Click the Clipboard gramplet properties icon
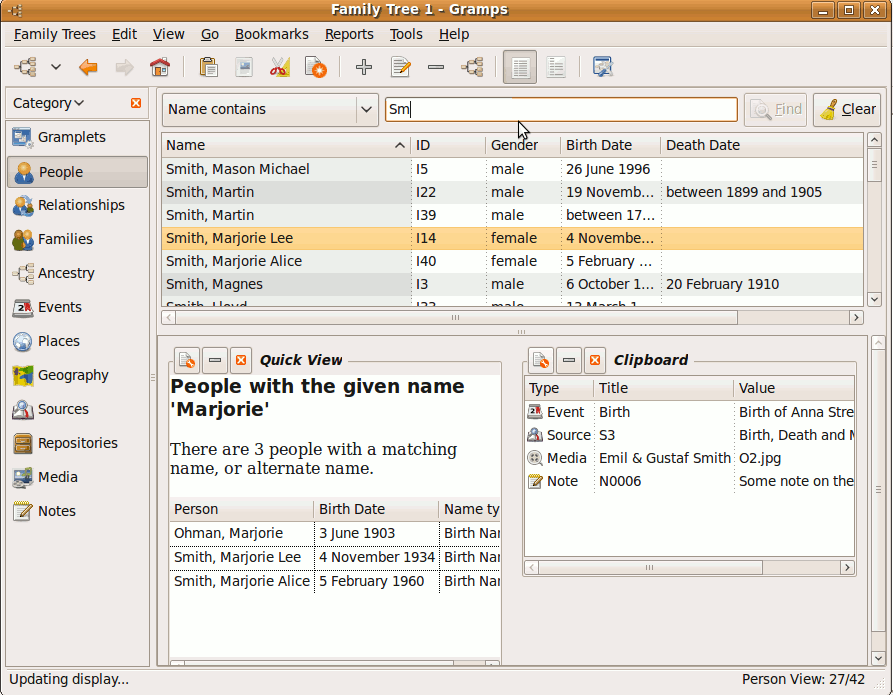This screenshot has height=695, width=893. 540,360
